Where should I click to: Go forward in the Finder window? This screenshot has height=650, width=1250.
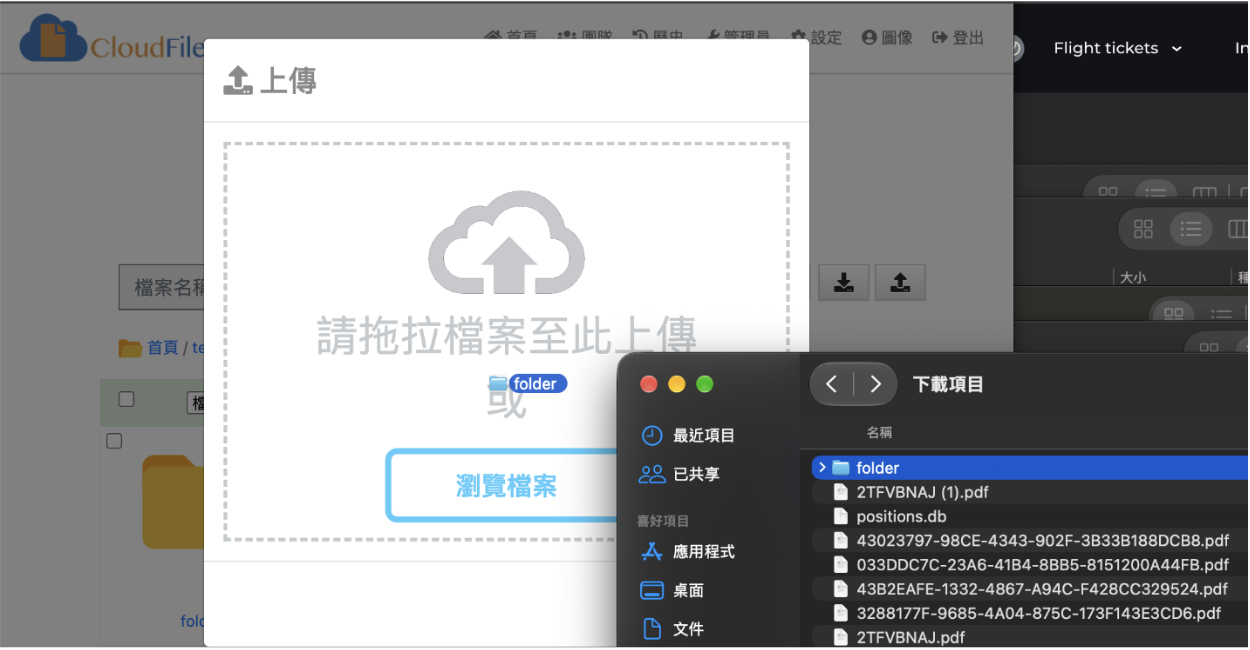click(x=875, y=384)
